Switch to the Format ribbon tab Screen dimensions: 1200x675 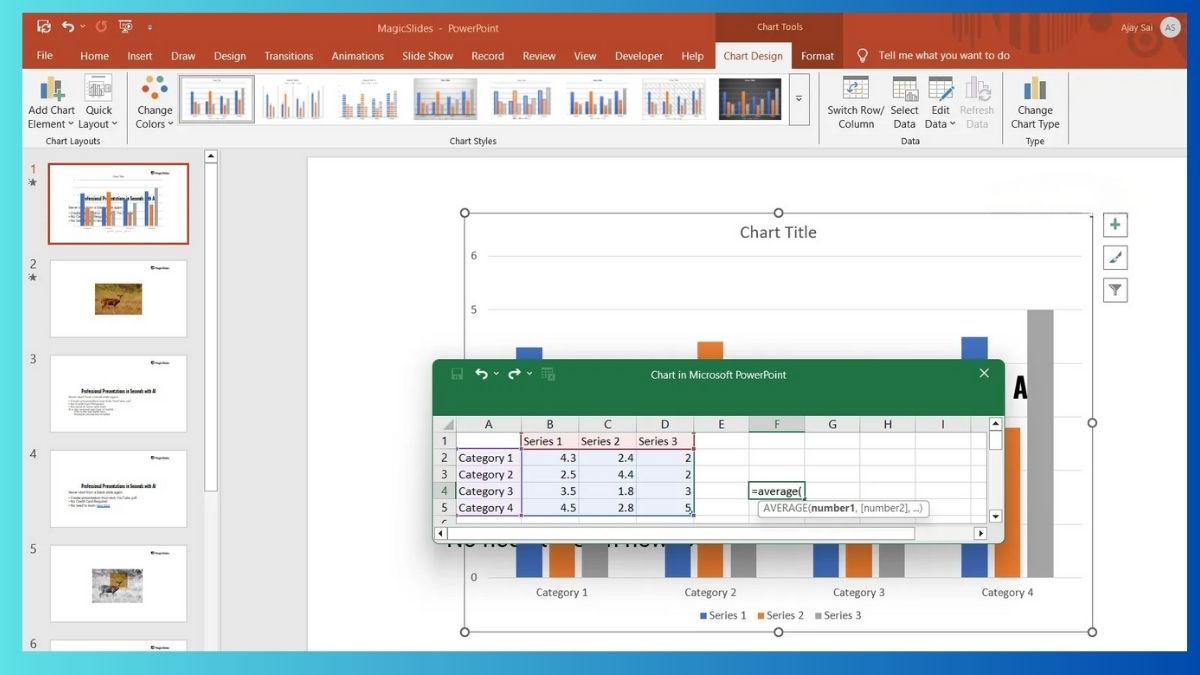(817, 56)
